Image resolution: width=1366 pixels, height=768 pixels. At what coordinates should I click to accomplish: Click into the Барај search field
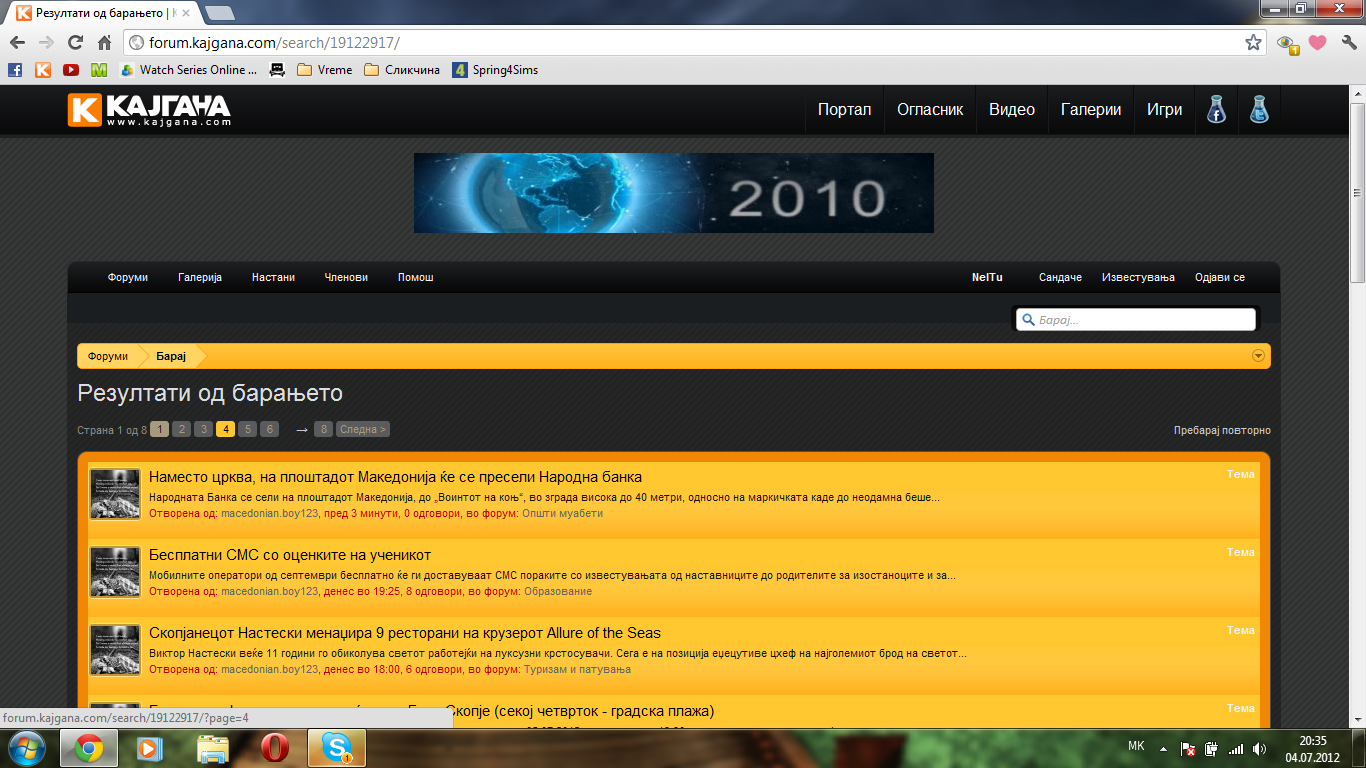click(x=1136, y=319)
